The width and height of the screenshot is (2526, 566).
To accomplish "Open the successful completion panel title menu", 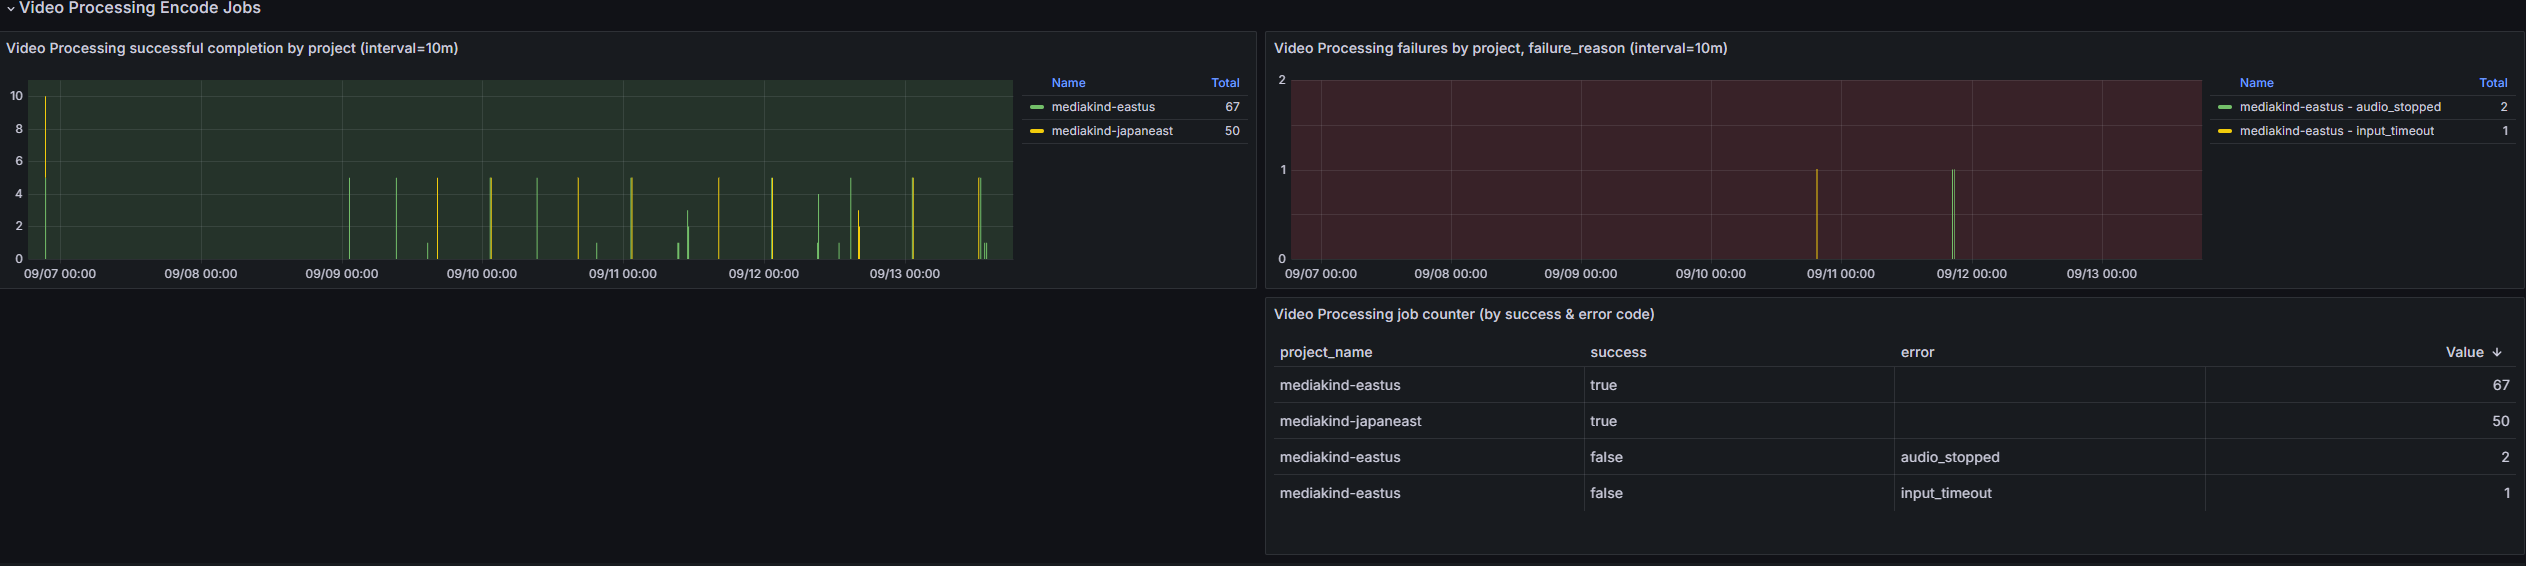I will [x=232, y=48].
